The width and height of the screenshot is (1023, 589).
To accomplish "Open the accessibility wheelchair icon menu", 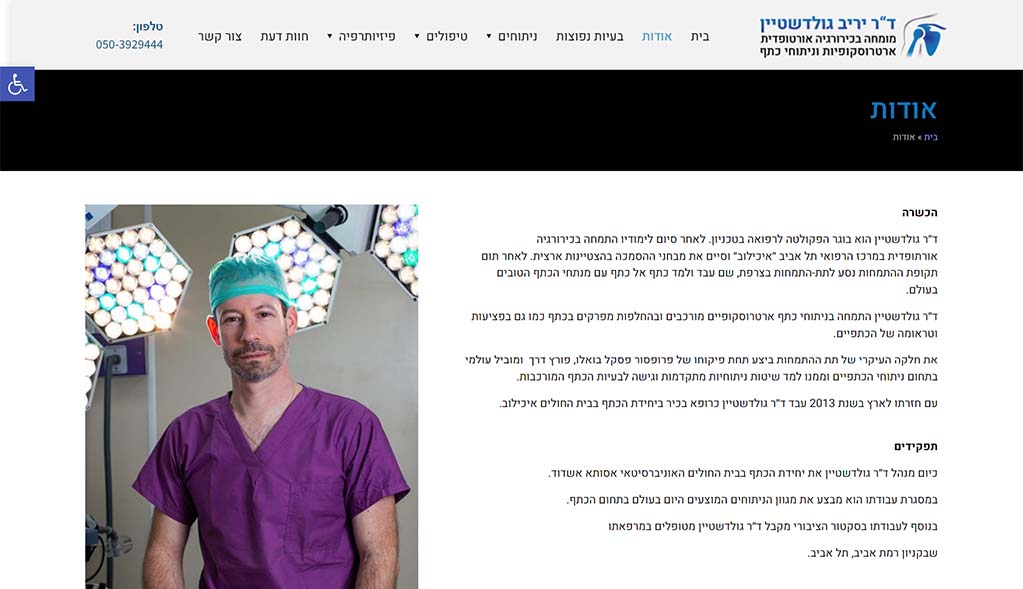I will point(17,84).
